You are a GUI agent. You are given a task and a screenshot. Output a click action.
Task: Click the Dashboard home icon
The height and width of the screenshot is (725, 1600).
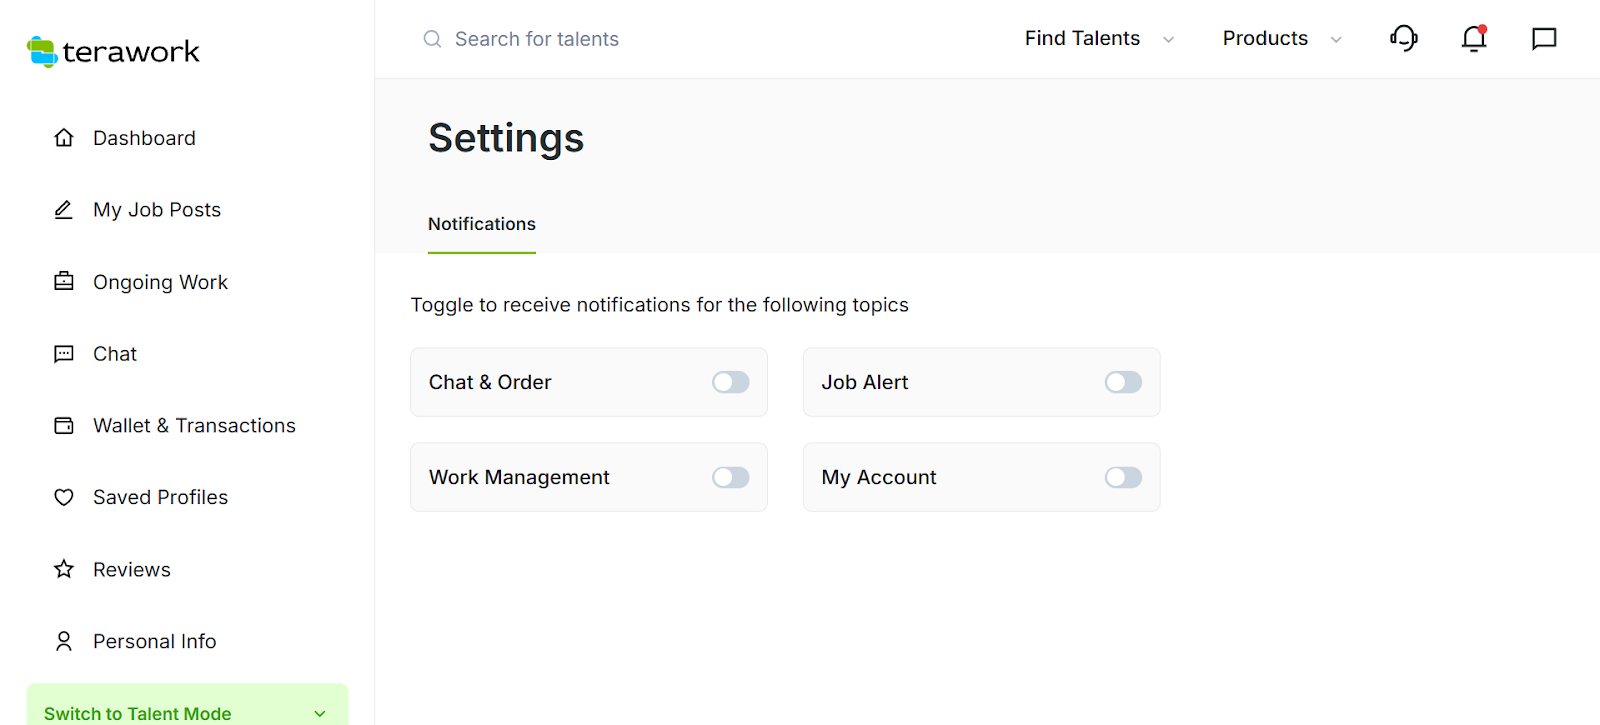[x=64, y=138]
